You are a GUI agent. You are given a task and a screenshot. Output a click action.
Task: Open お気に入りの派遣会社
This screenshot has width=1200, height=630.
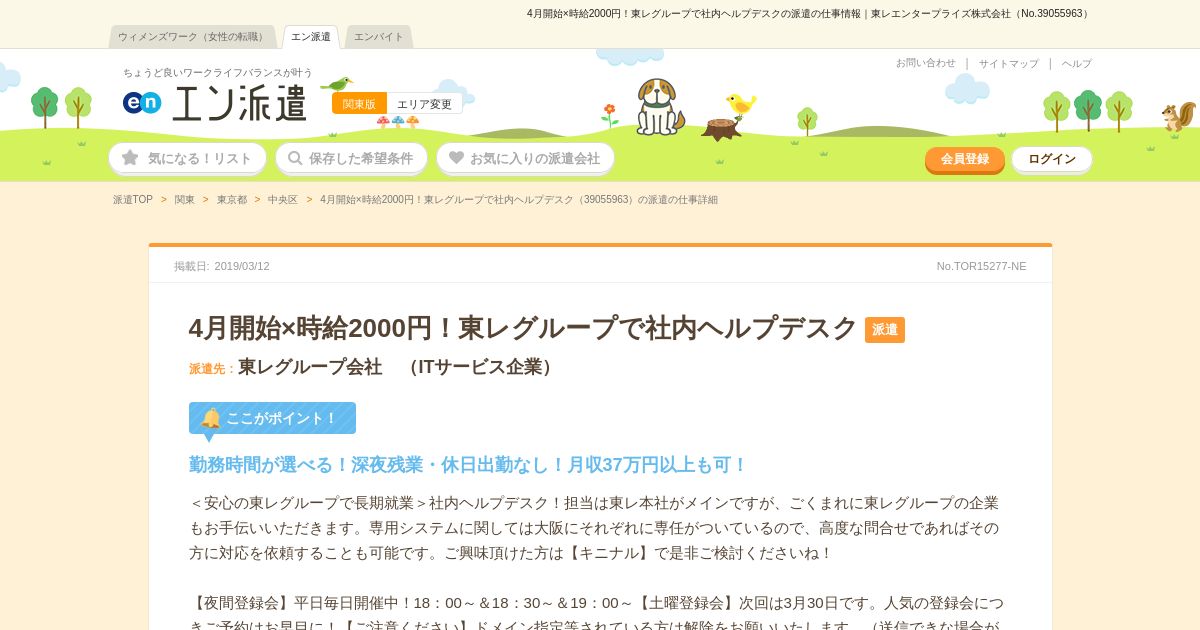tap(525, 158)
